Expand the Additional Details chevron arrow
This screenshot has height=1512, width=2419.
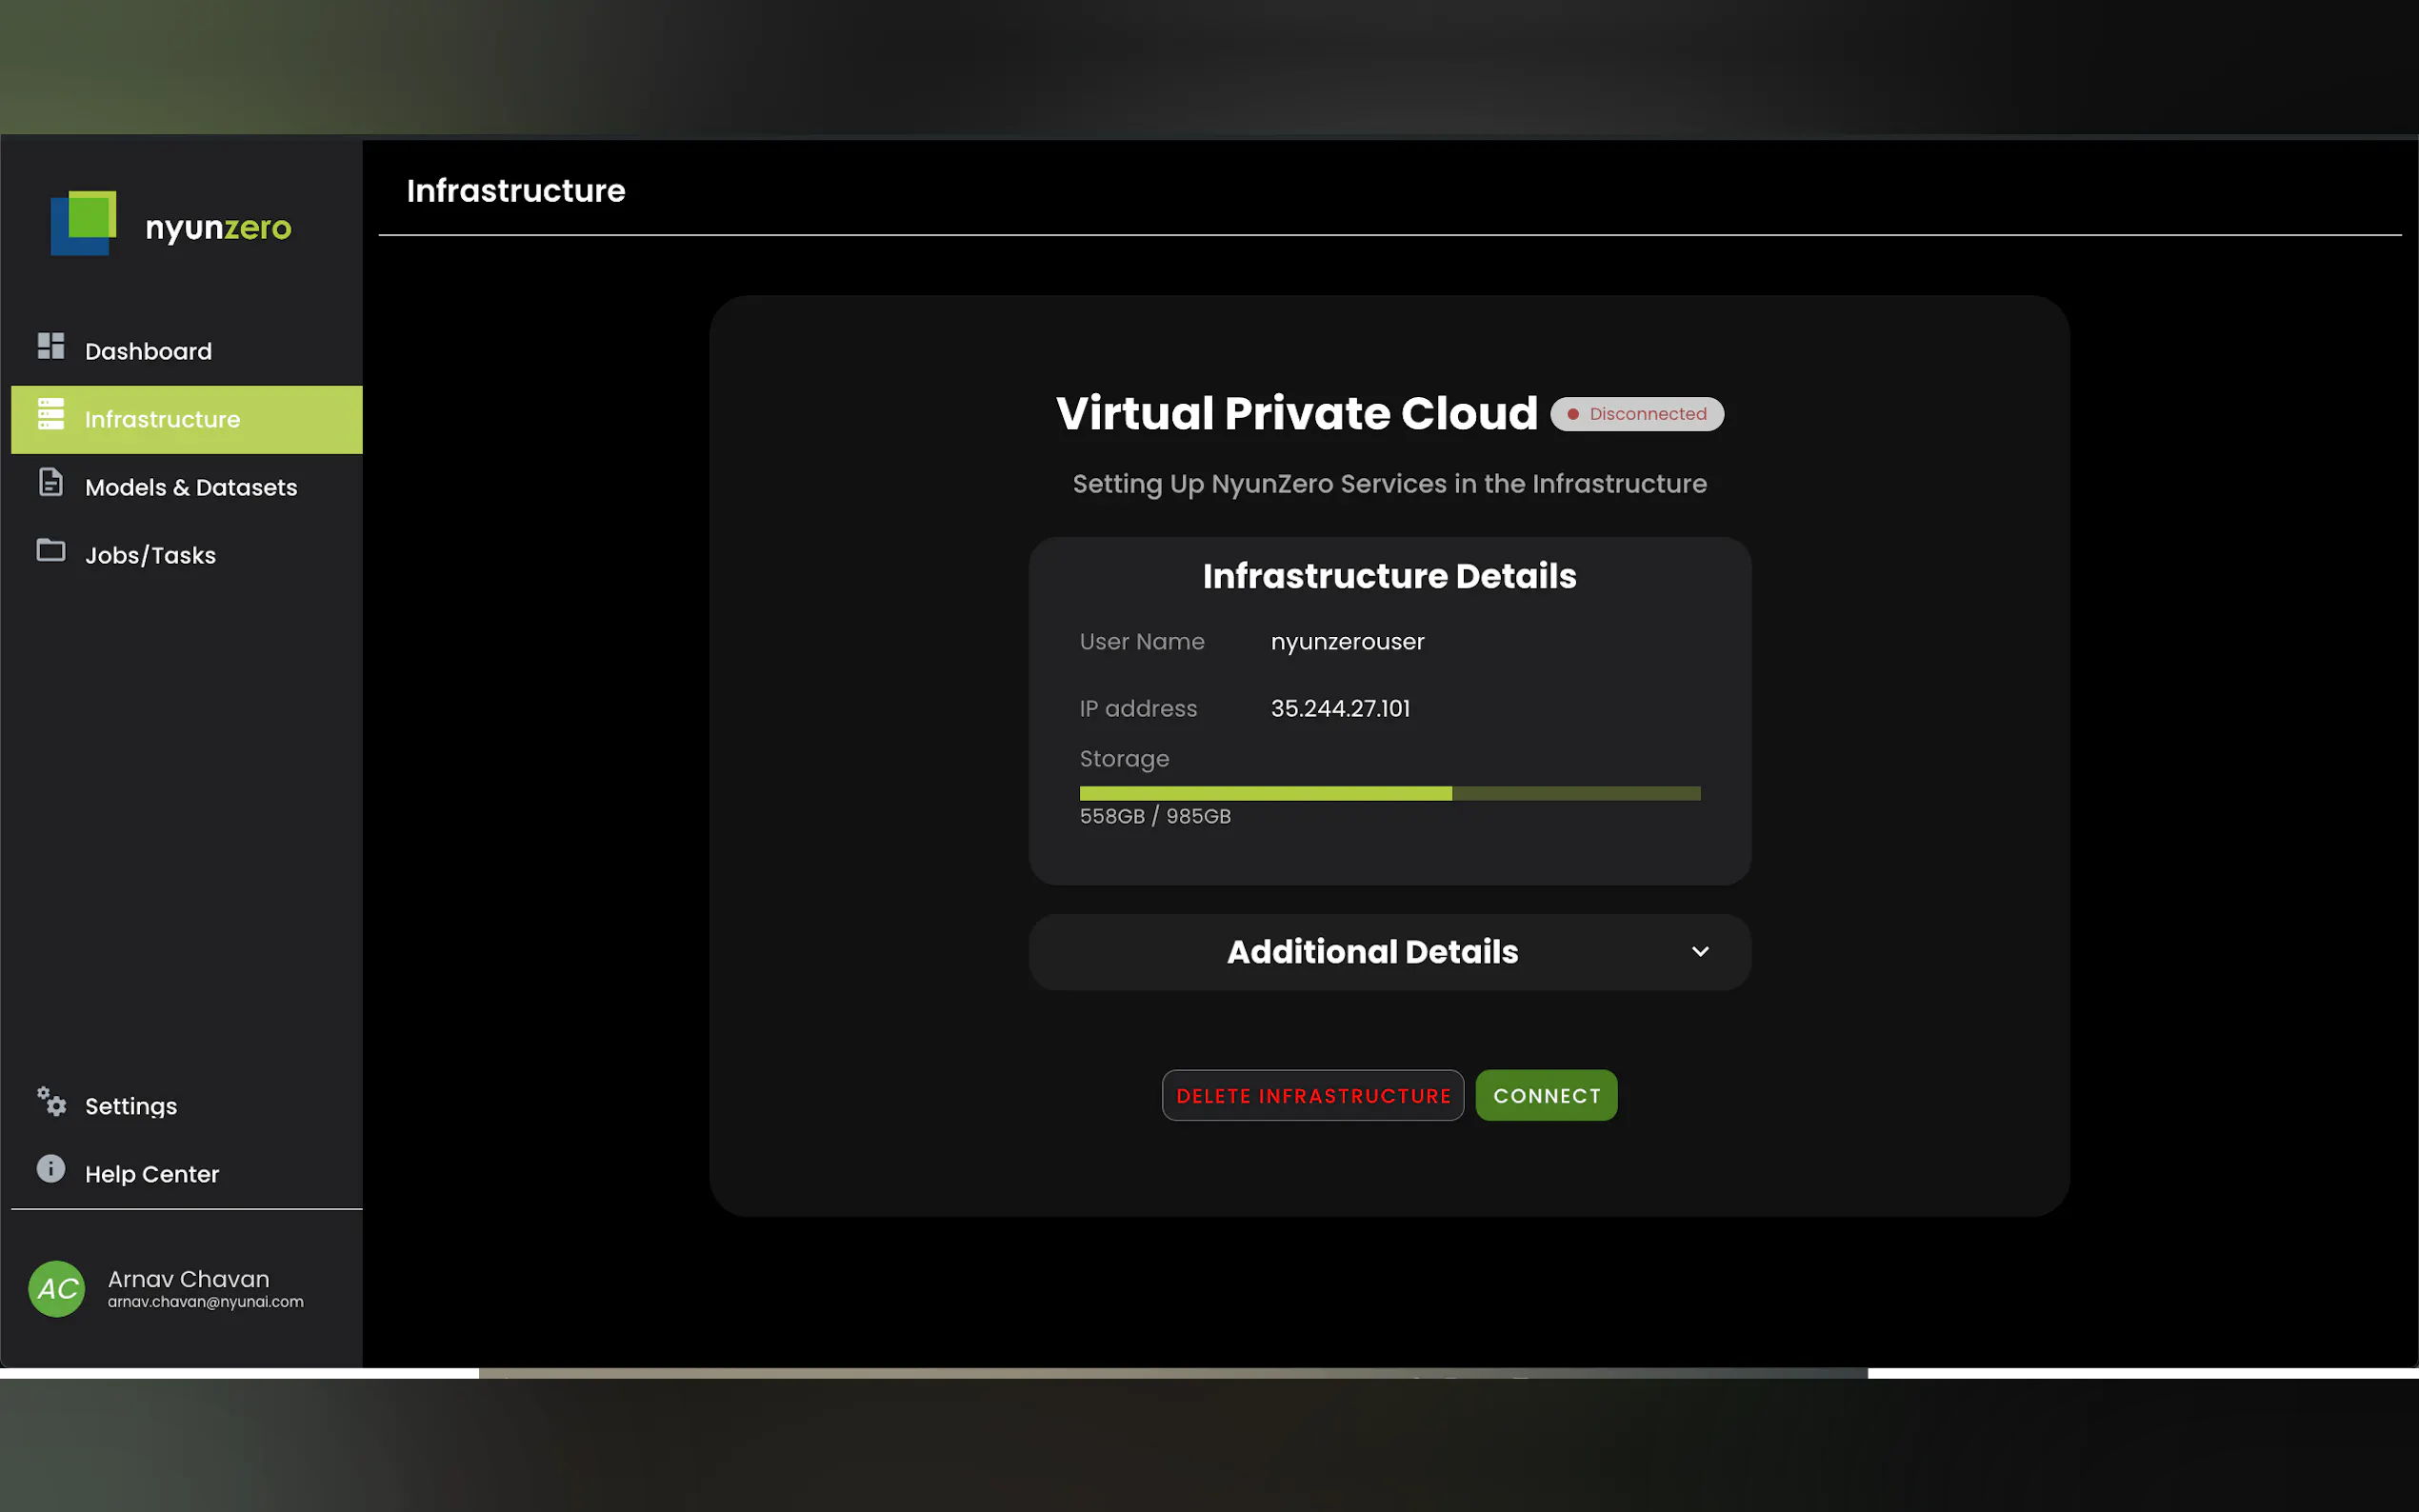1700,952
